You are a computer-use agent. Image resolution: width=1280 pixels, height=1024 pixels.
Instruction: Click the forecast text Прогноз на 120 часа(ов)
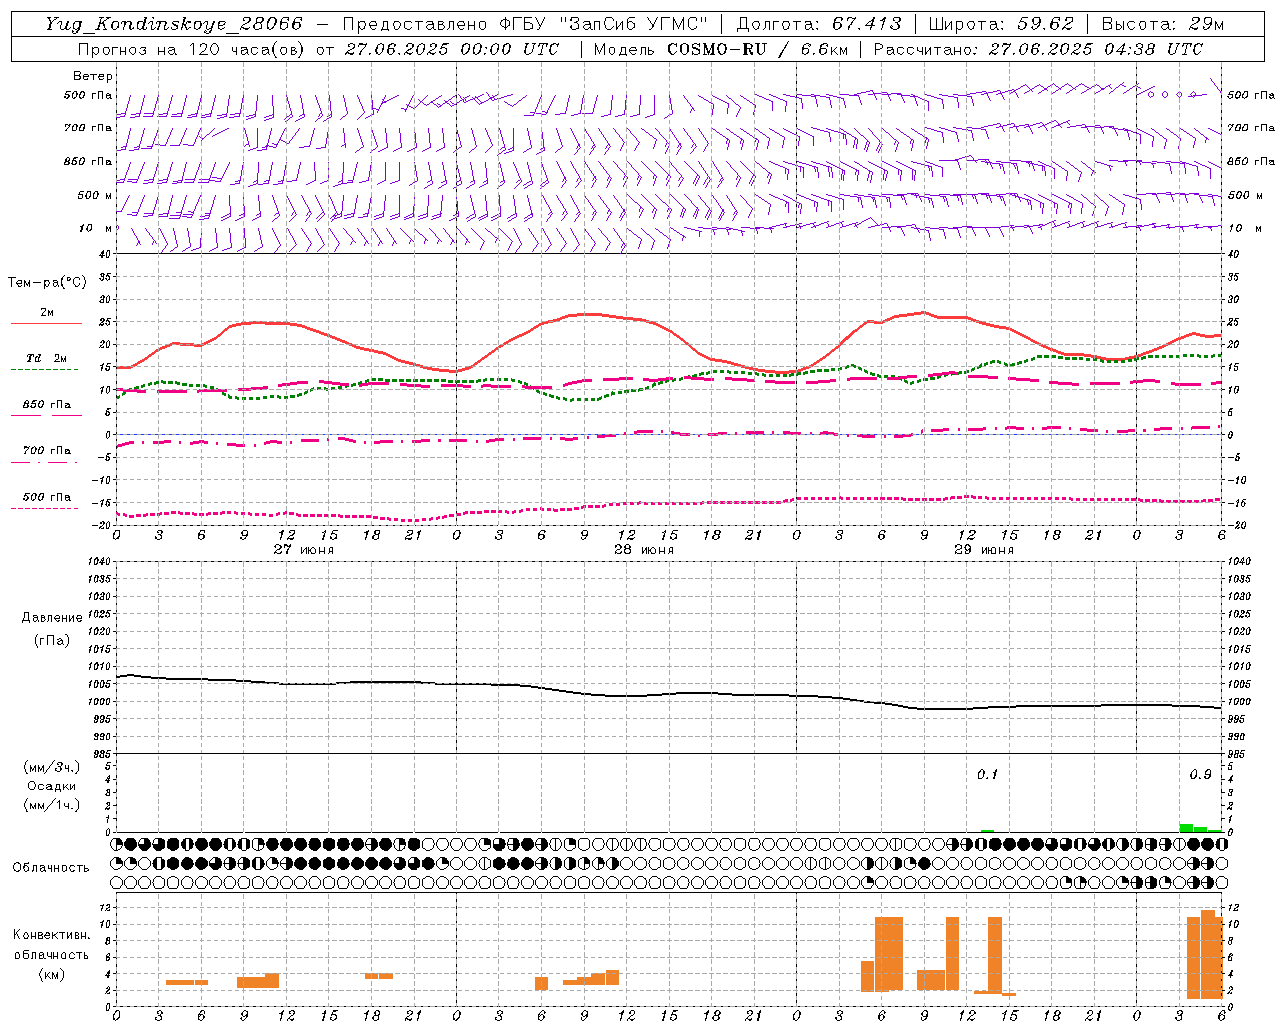(193, 49)
